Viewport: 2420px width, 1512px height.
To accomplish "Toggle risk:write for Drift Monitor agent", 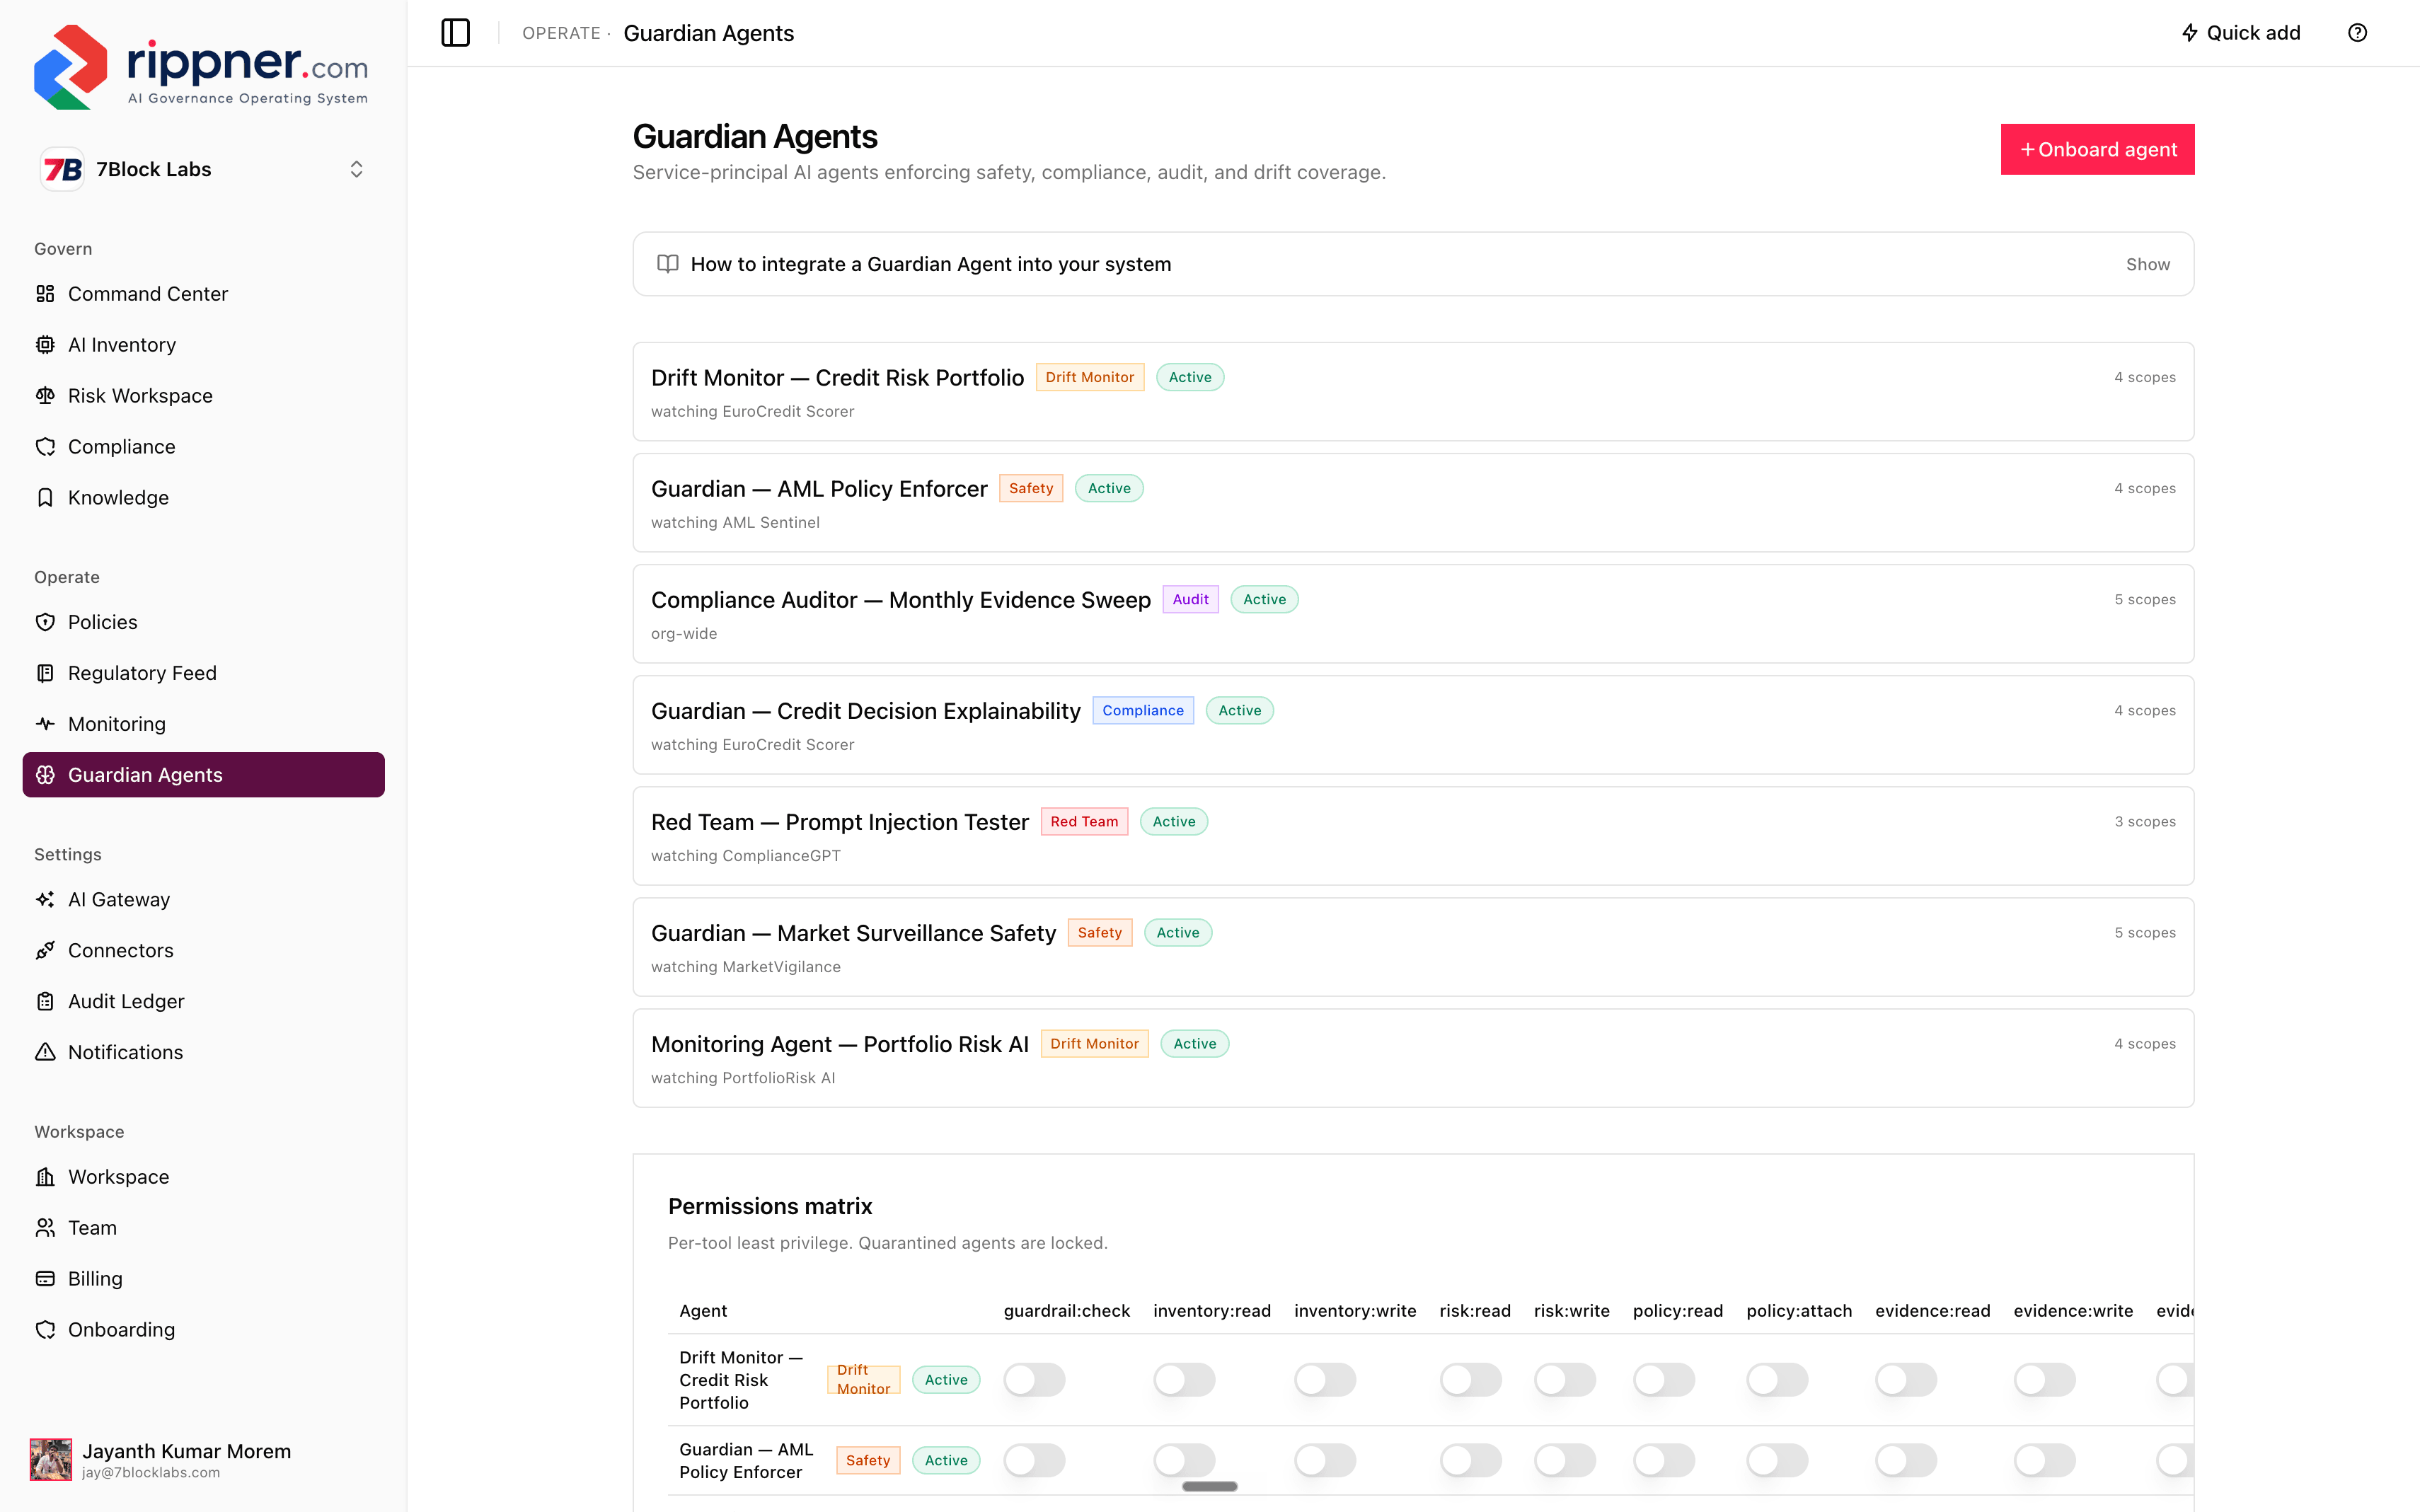I will pos(1565,1380).
